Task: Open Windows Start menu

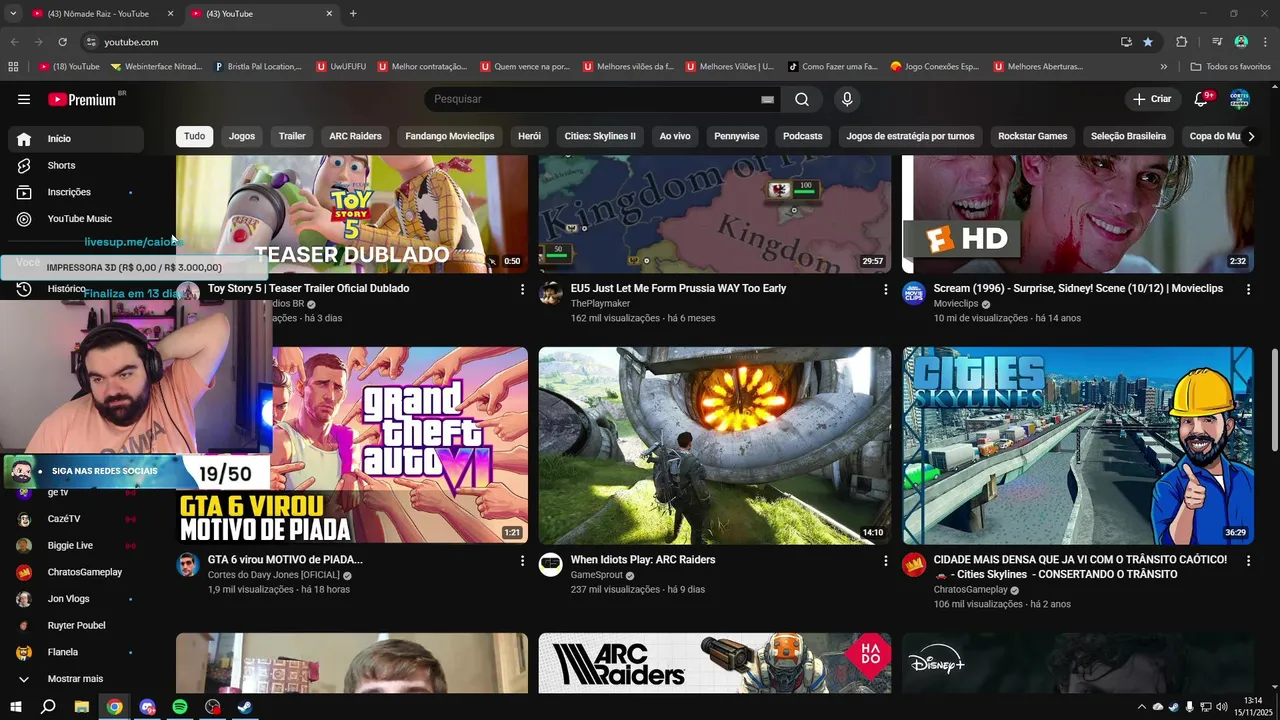Action: click(x=15, y=707)
